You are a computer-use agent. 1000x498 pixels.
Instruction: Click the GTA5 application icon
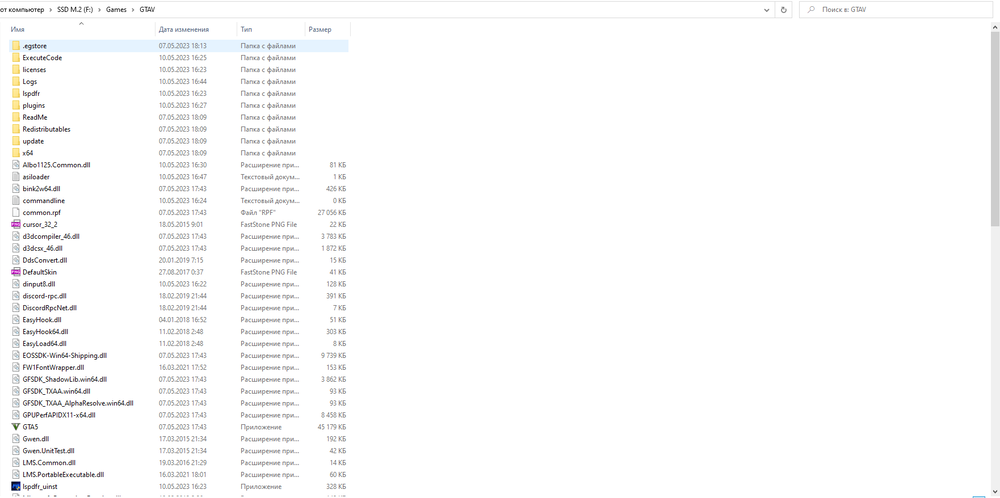click(x=16, y=427)
